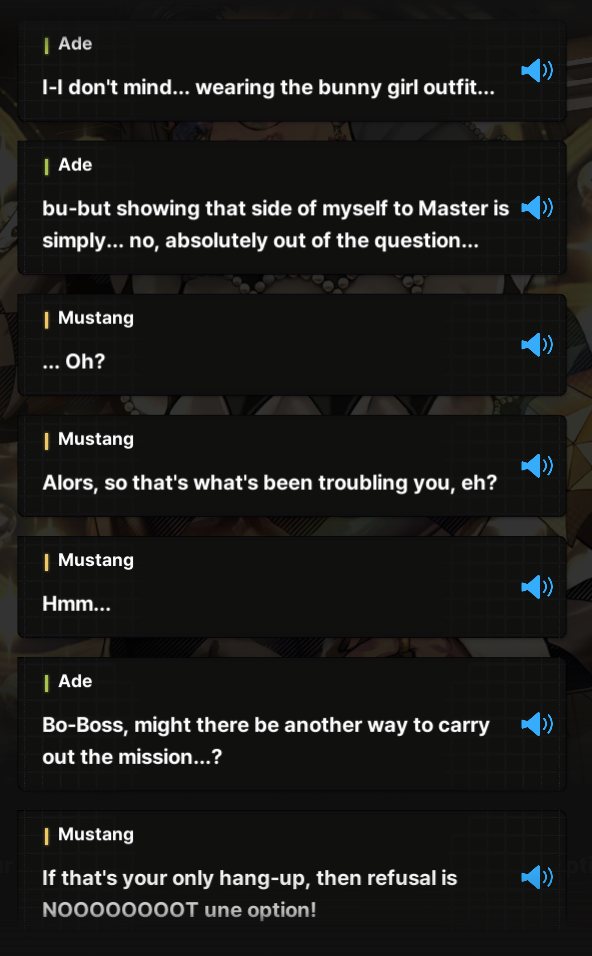Image resolution: width=592 pixels, height=956 pixels.
Task: Click Ade's name above "Bo-Boss" dialogue
Action: pyautogui.click(x=75, y=682)
